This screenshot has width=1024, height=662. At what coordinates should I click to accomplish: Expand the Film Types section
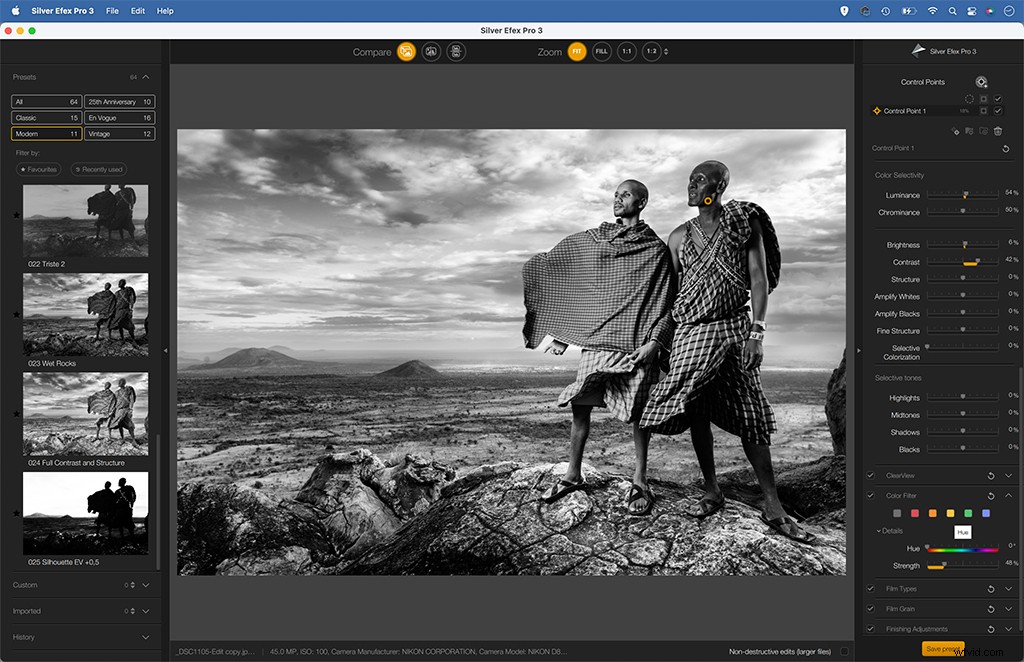click(x=1008, y=588)
